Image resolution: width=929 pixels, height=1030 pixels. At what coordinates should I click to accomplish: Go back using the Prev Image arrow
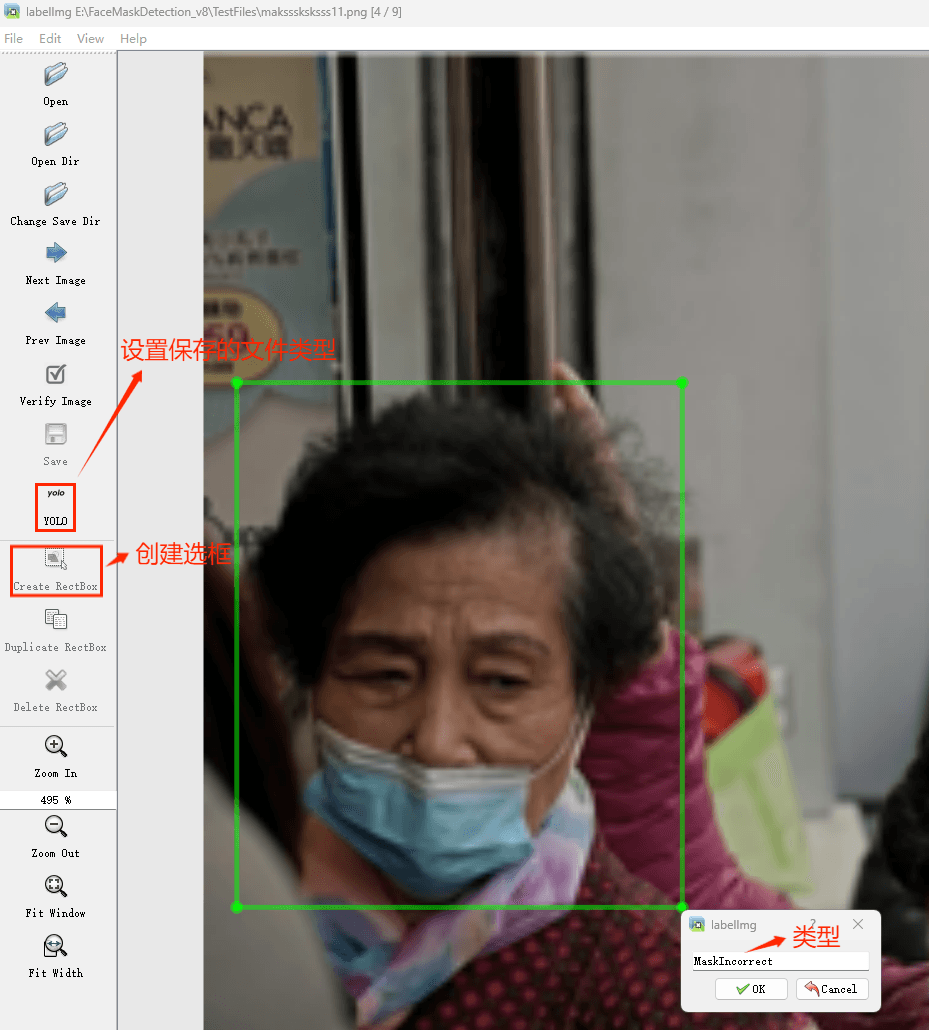pos(56,313)
